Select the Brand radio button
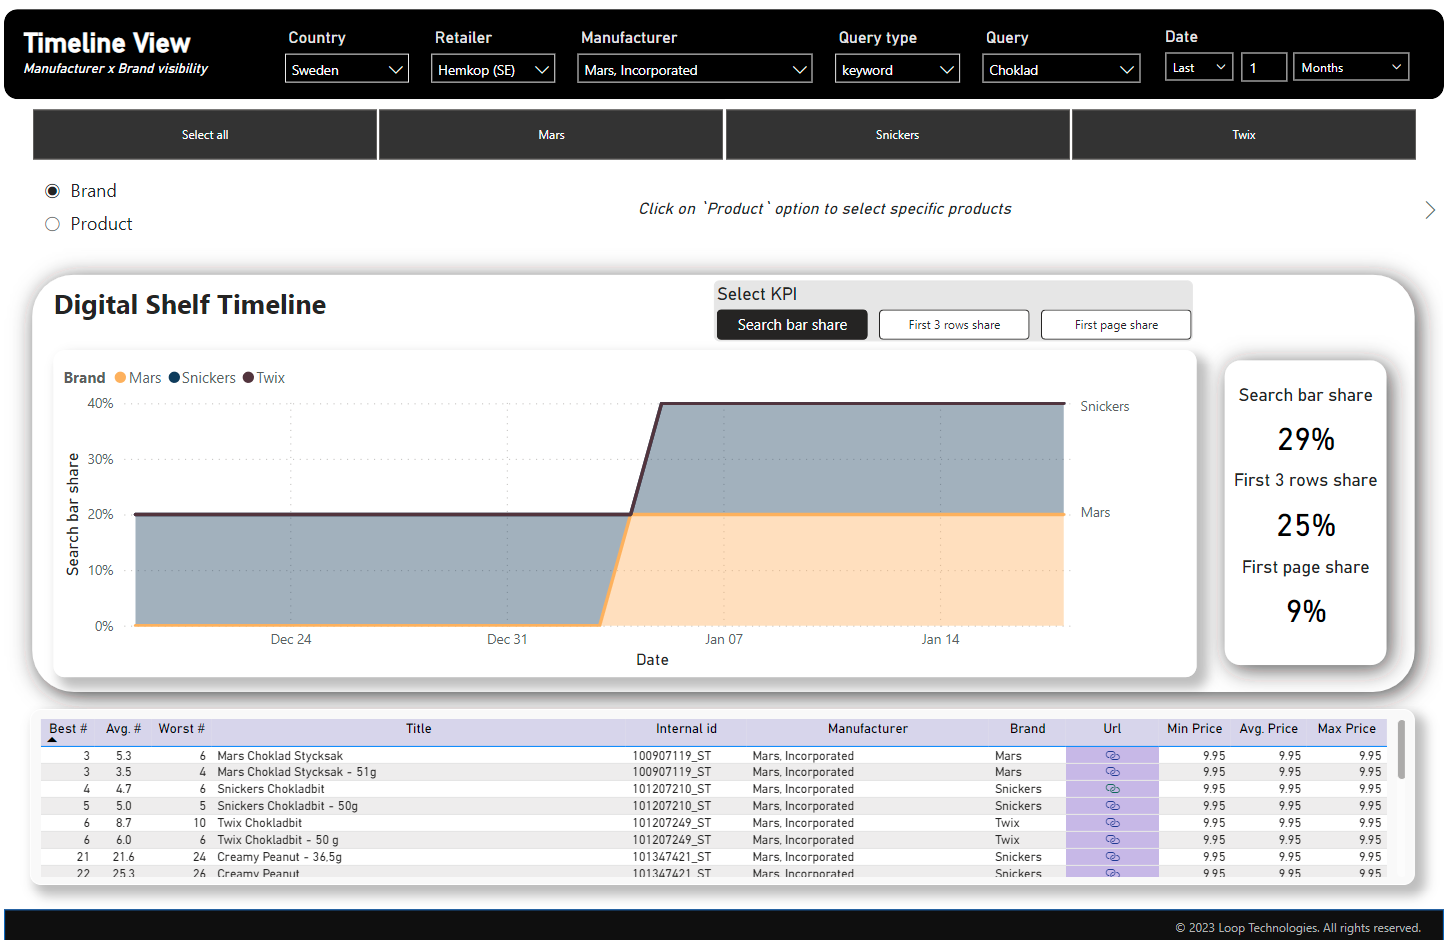This screenshot has height=940, width=1444. pos(53,191)
